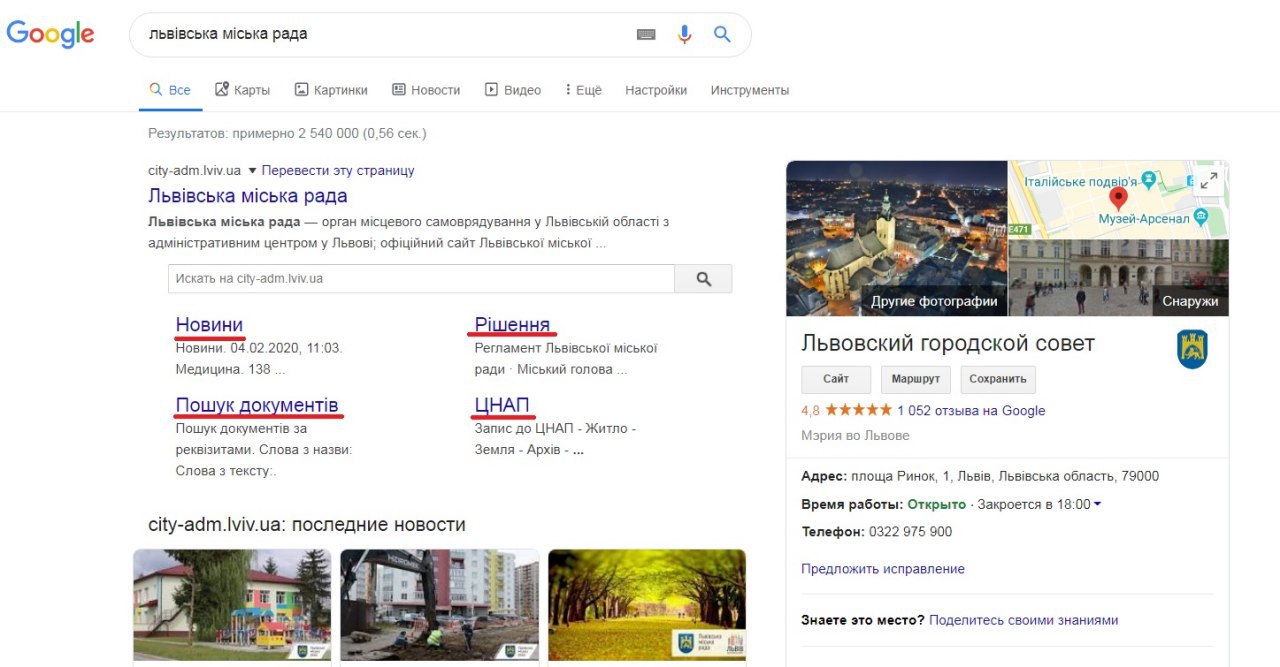This screenshot has width=1280, height=667.
Task: Open the Снаружи street view photo
Action: pos(1118,278)
